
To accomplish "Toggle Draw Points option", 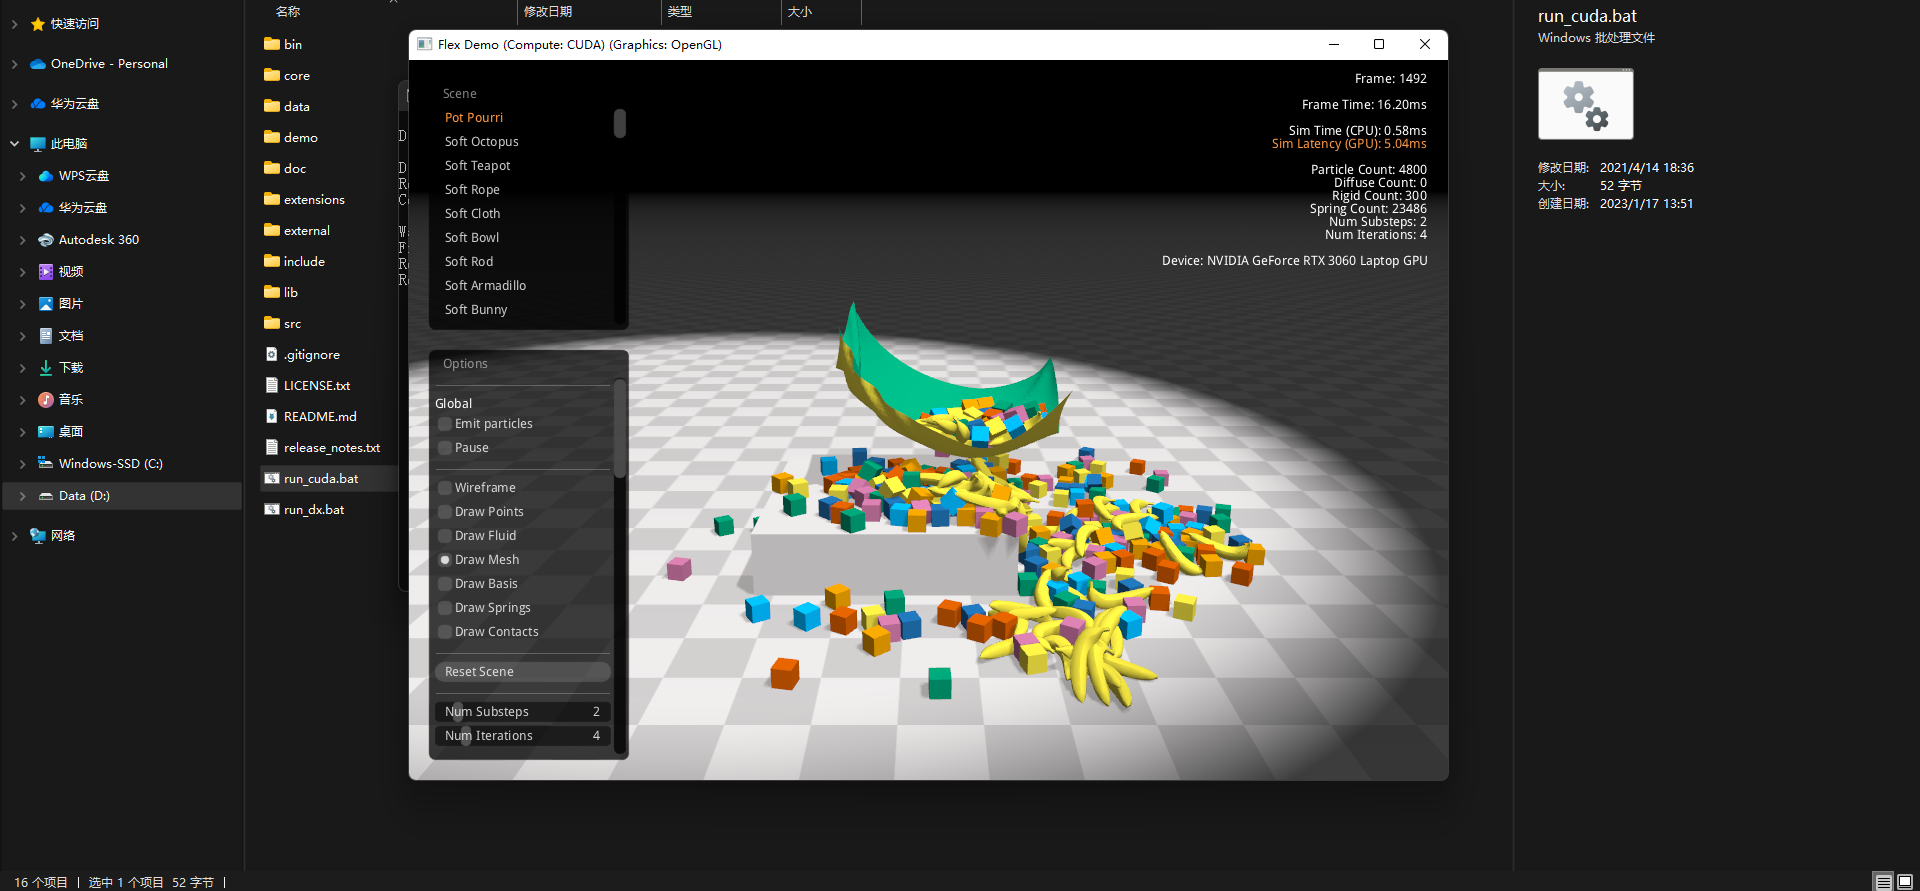I will [445, 512].
